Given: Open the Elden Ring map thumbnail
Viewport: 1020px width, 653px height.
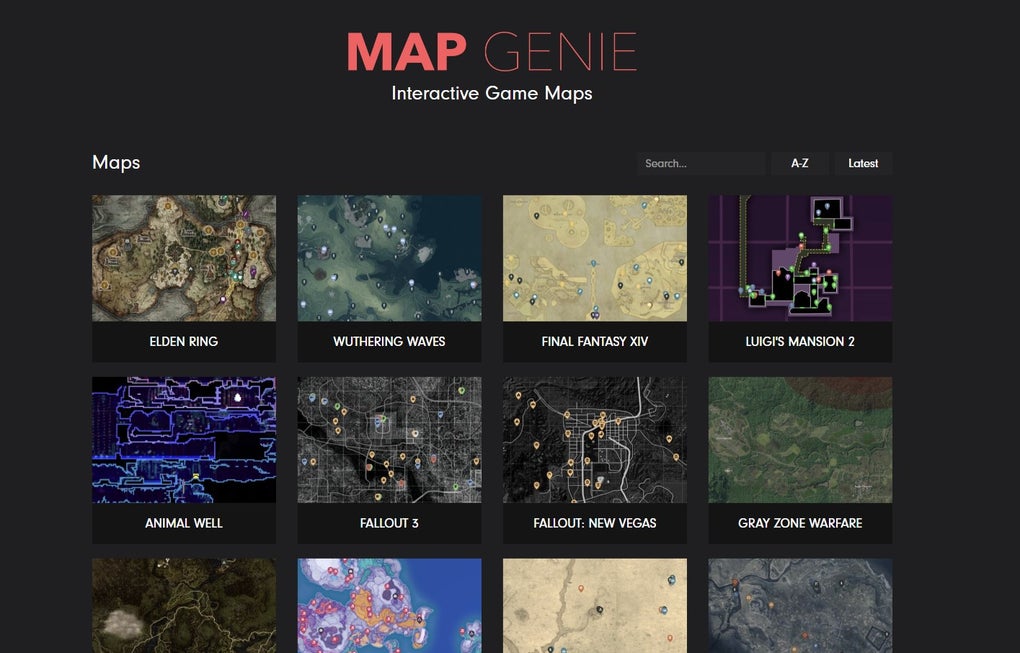Looking at the screenshot, I should click(x=184, y=258).
